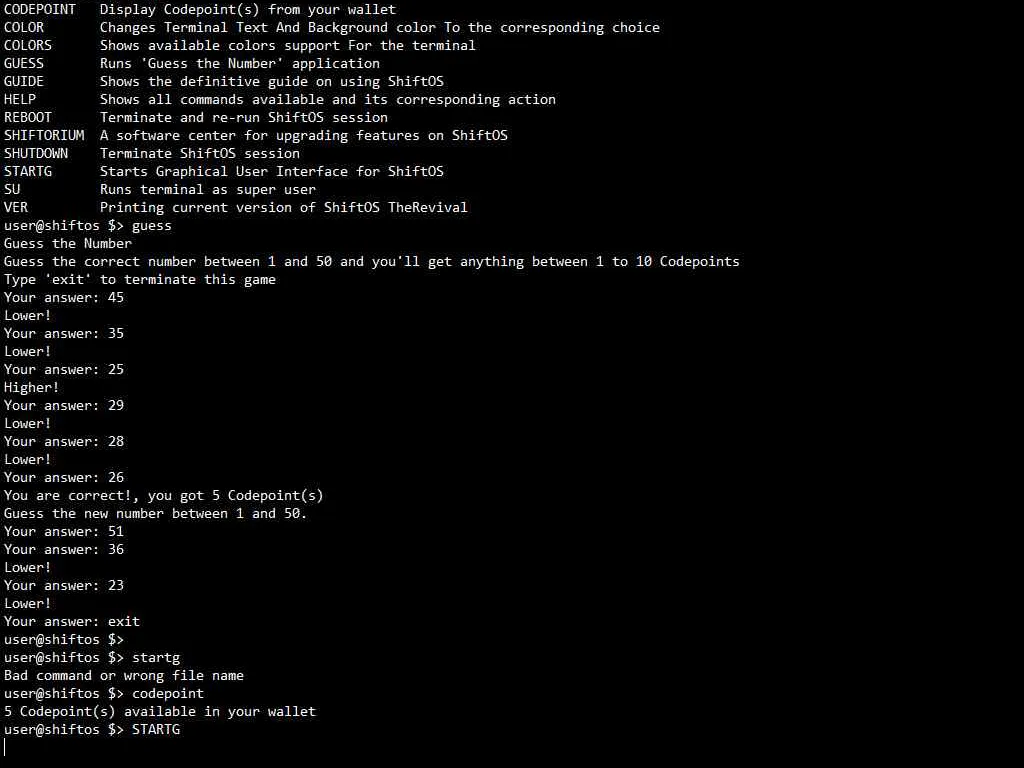Click the 'Starts Graphical User Interface for ShiftOS' description
This screenshot has width=1024, height=768.
pos(272,171)
